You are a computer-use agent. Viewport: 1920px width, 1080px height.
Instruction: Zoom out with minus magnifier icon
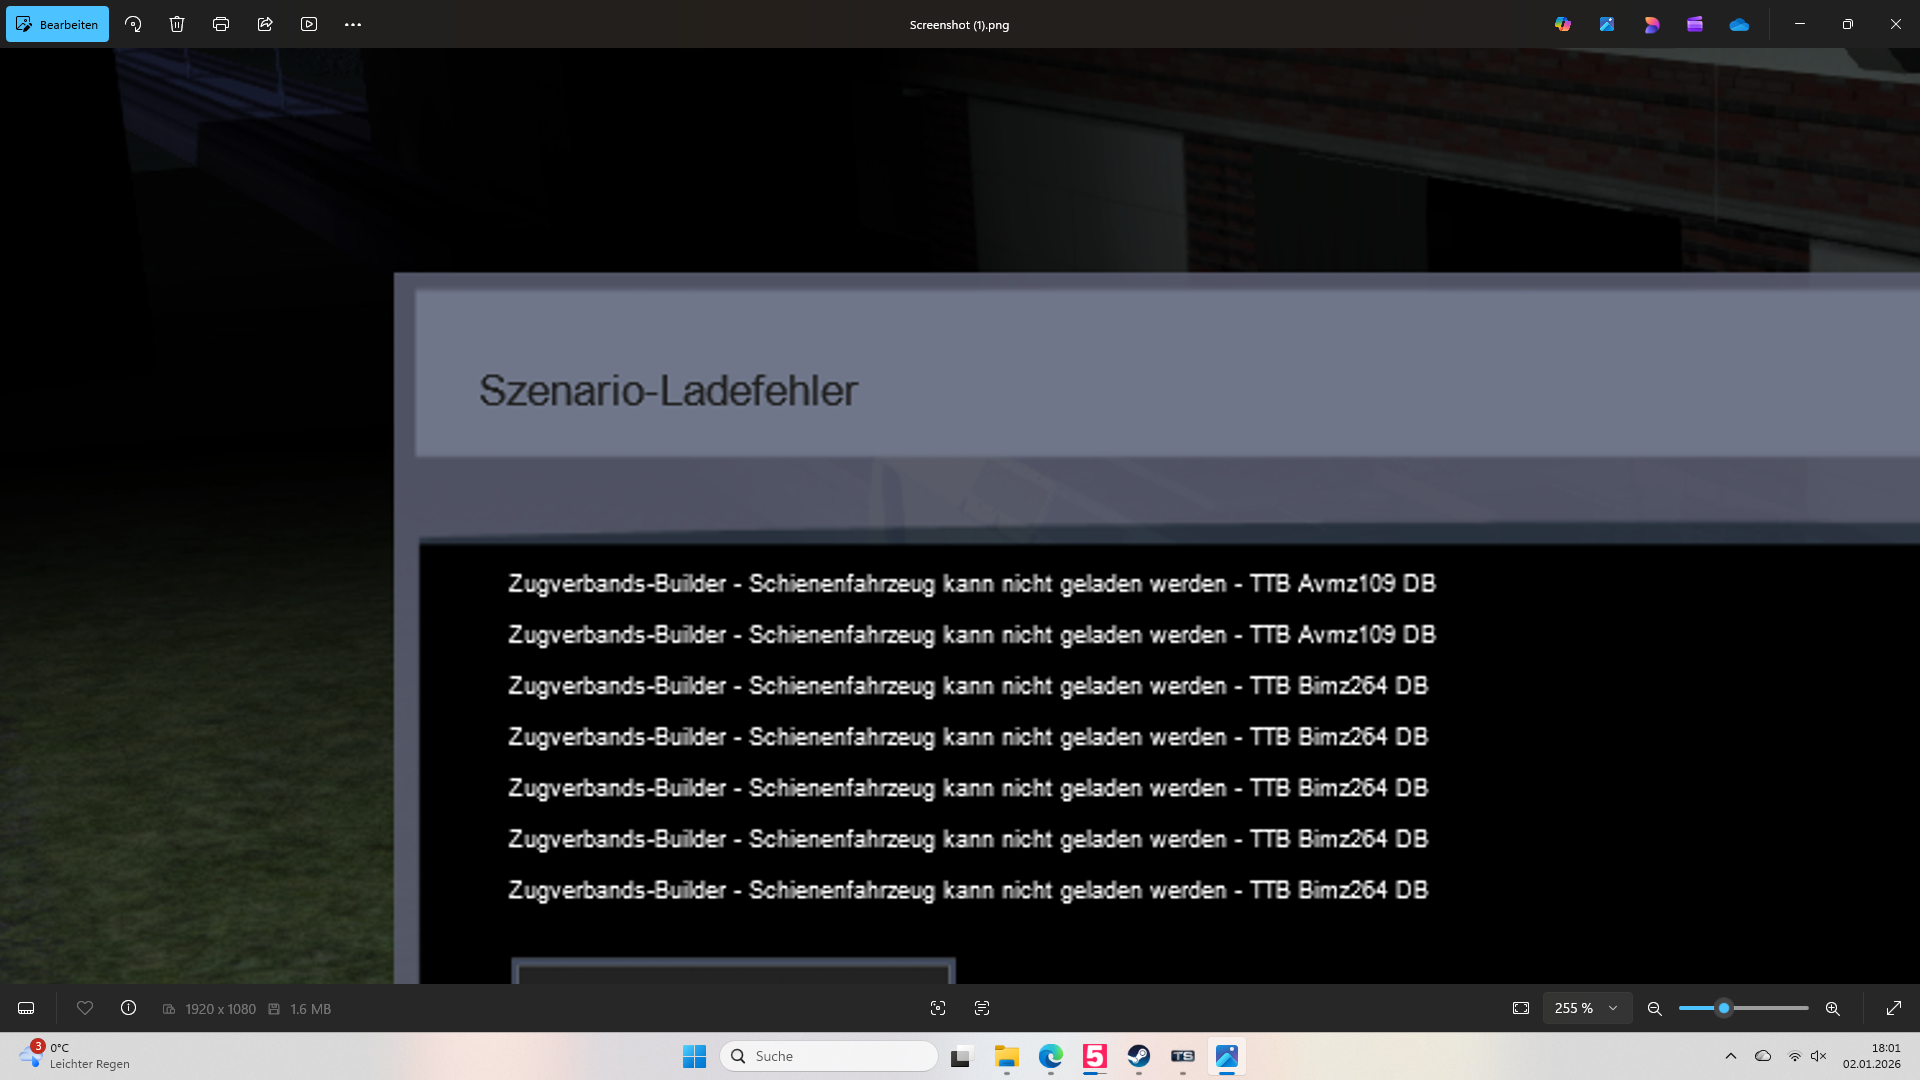click(1655, 1008)
